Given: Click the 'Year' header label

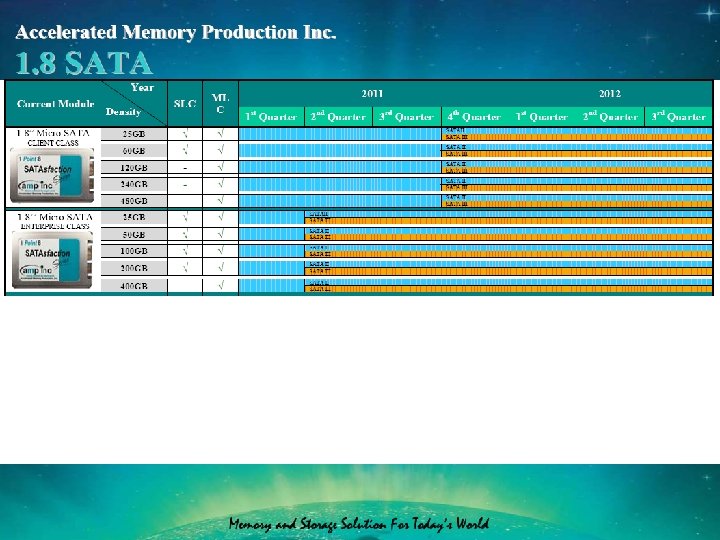Looking at the screenshot, I should (x=142, y=88).
